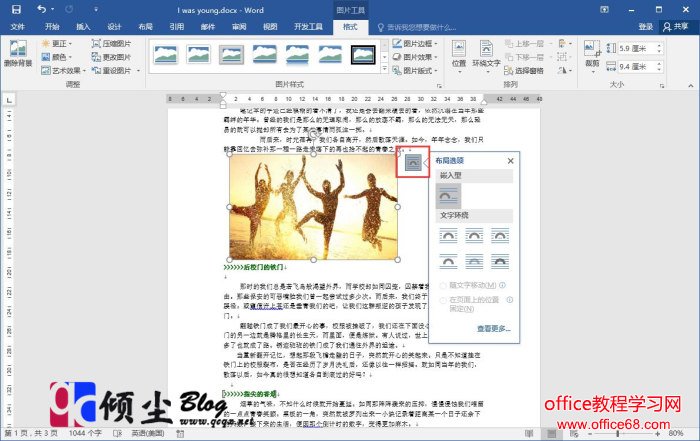This screenshot has height=441, width=700.
Task: Open the 文件 (File) tab
Action: point(17,27)
